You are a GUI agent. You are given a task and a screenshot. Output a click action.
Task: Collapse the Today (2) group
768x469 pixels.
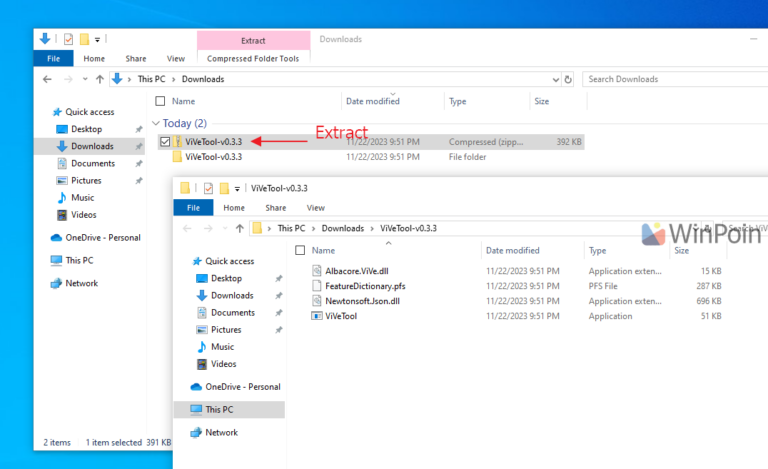[x=156, y=123]
